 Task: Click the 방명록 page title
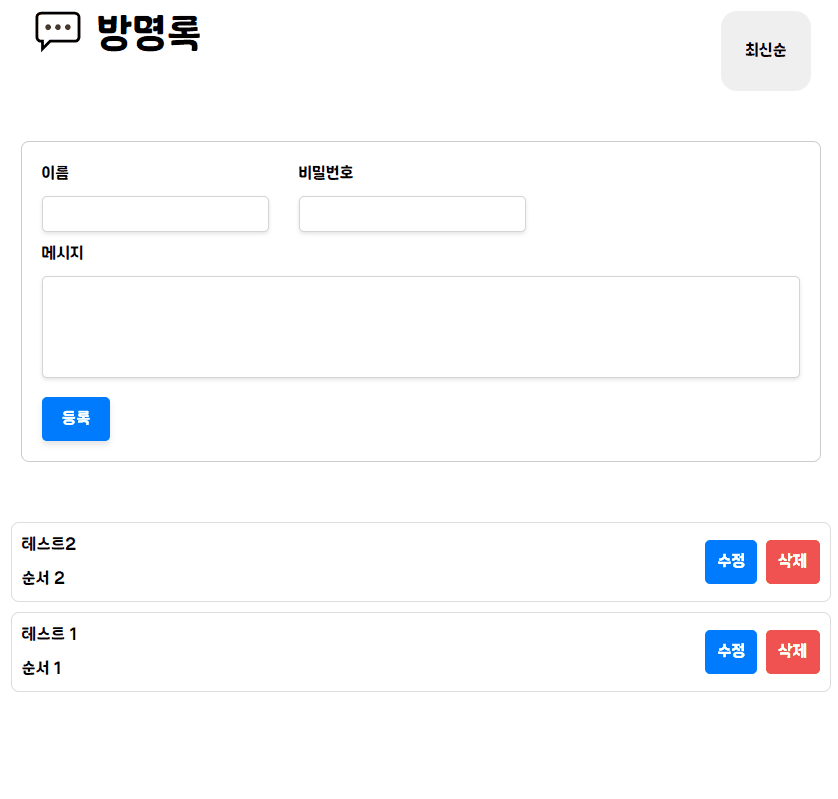[x=149, y=33]
